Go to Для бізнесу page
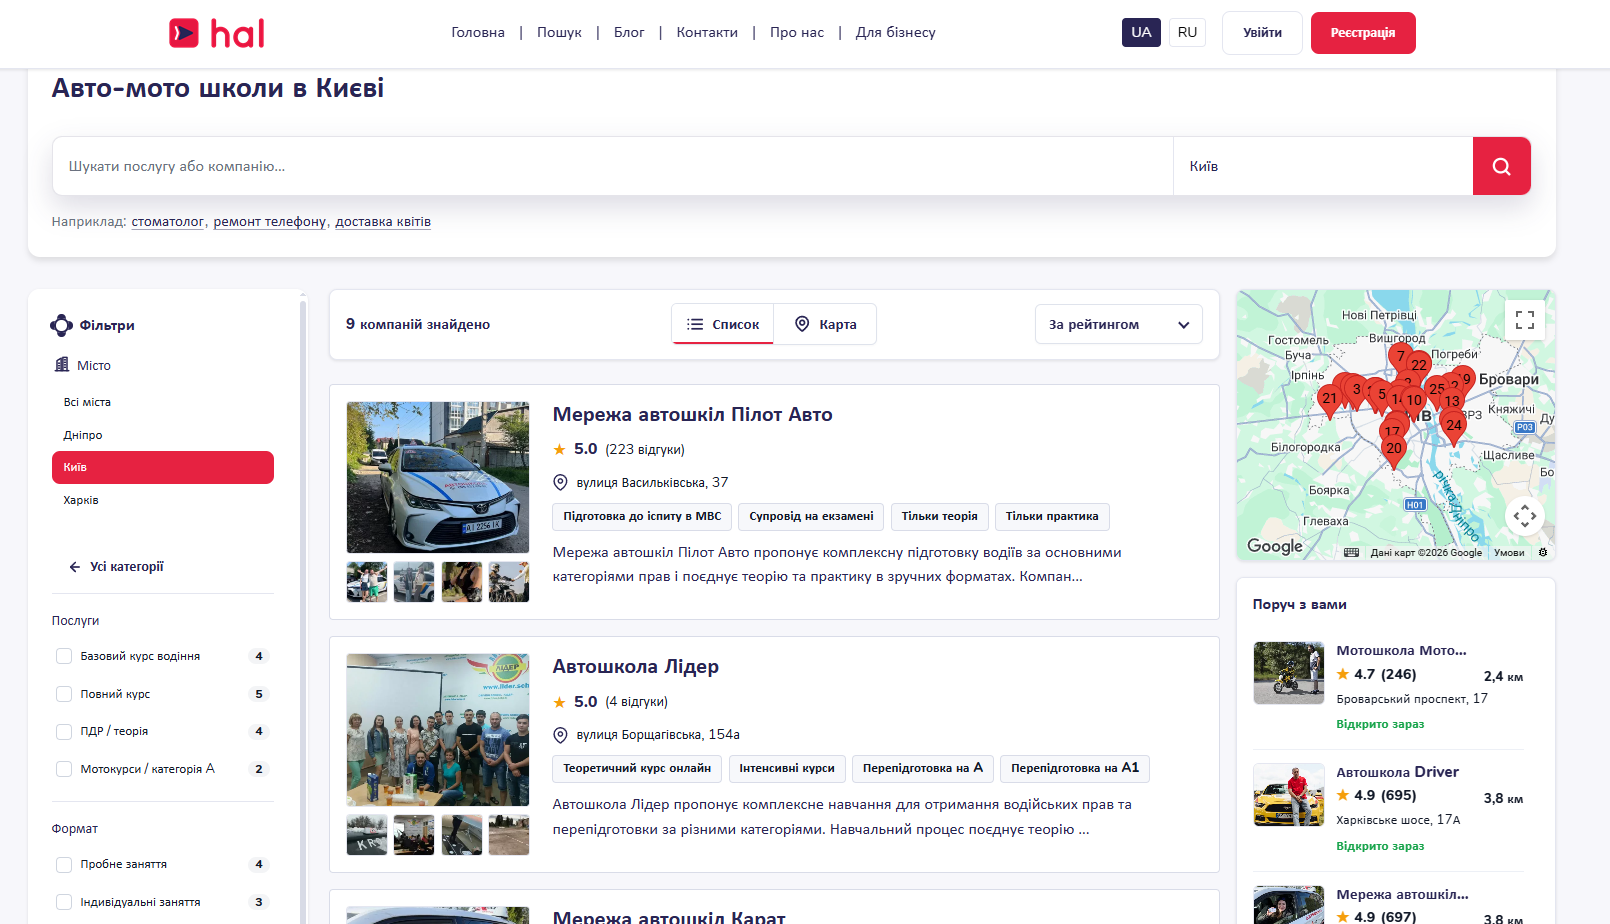Image resolution: width=1610 pixels, height=924 pixels. click(896, 32)
